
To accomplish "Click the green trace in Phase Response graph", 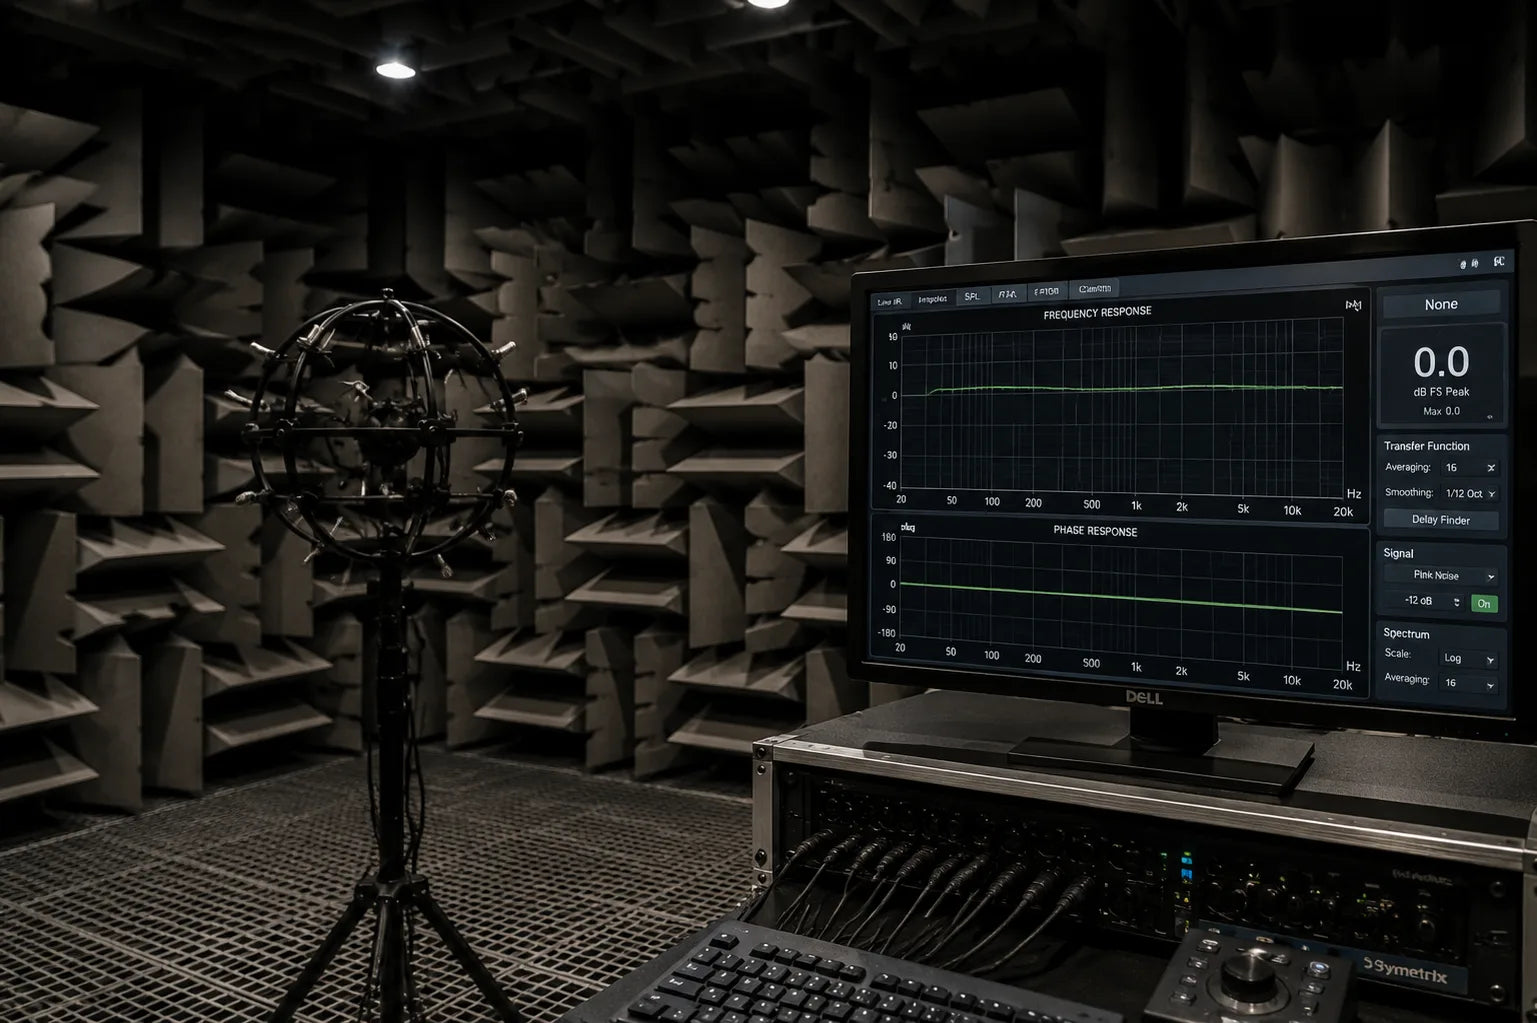I will (1122, 597).
